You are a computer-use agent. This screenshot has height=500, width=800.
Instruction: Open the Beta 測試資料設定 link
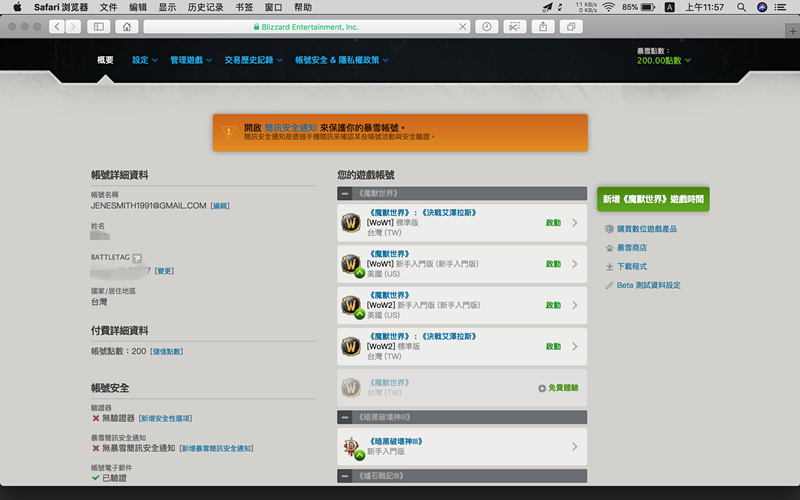point(648,285)
